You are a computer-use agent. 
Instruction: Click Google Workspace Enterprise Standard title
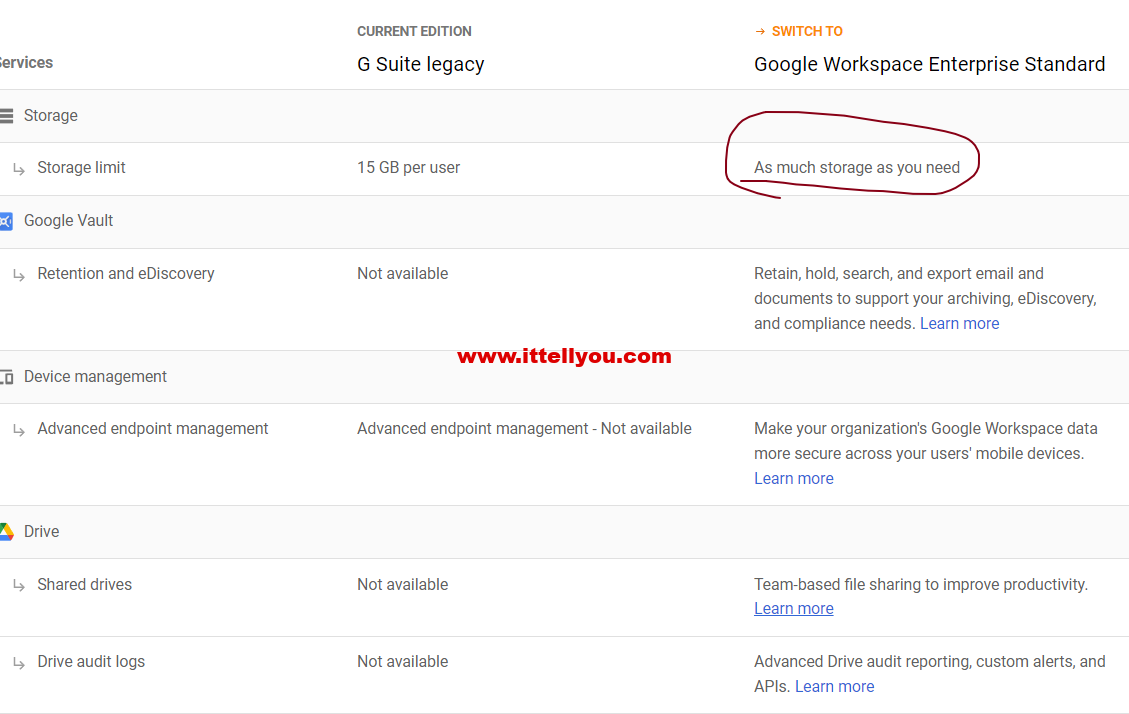929,64
